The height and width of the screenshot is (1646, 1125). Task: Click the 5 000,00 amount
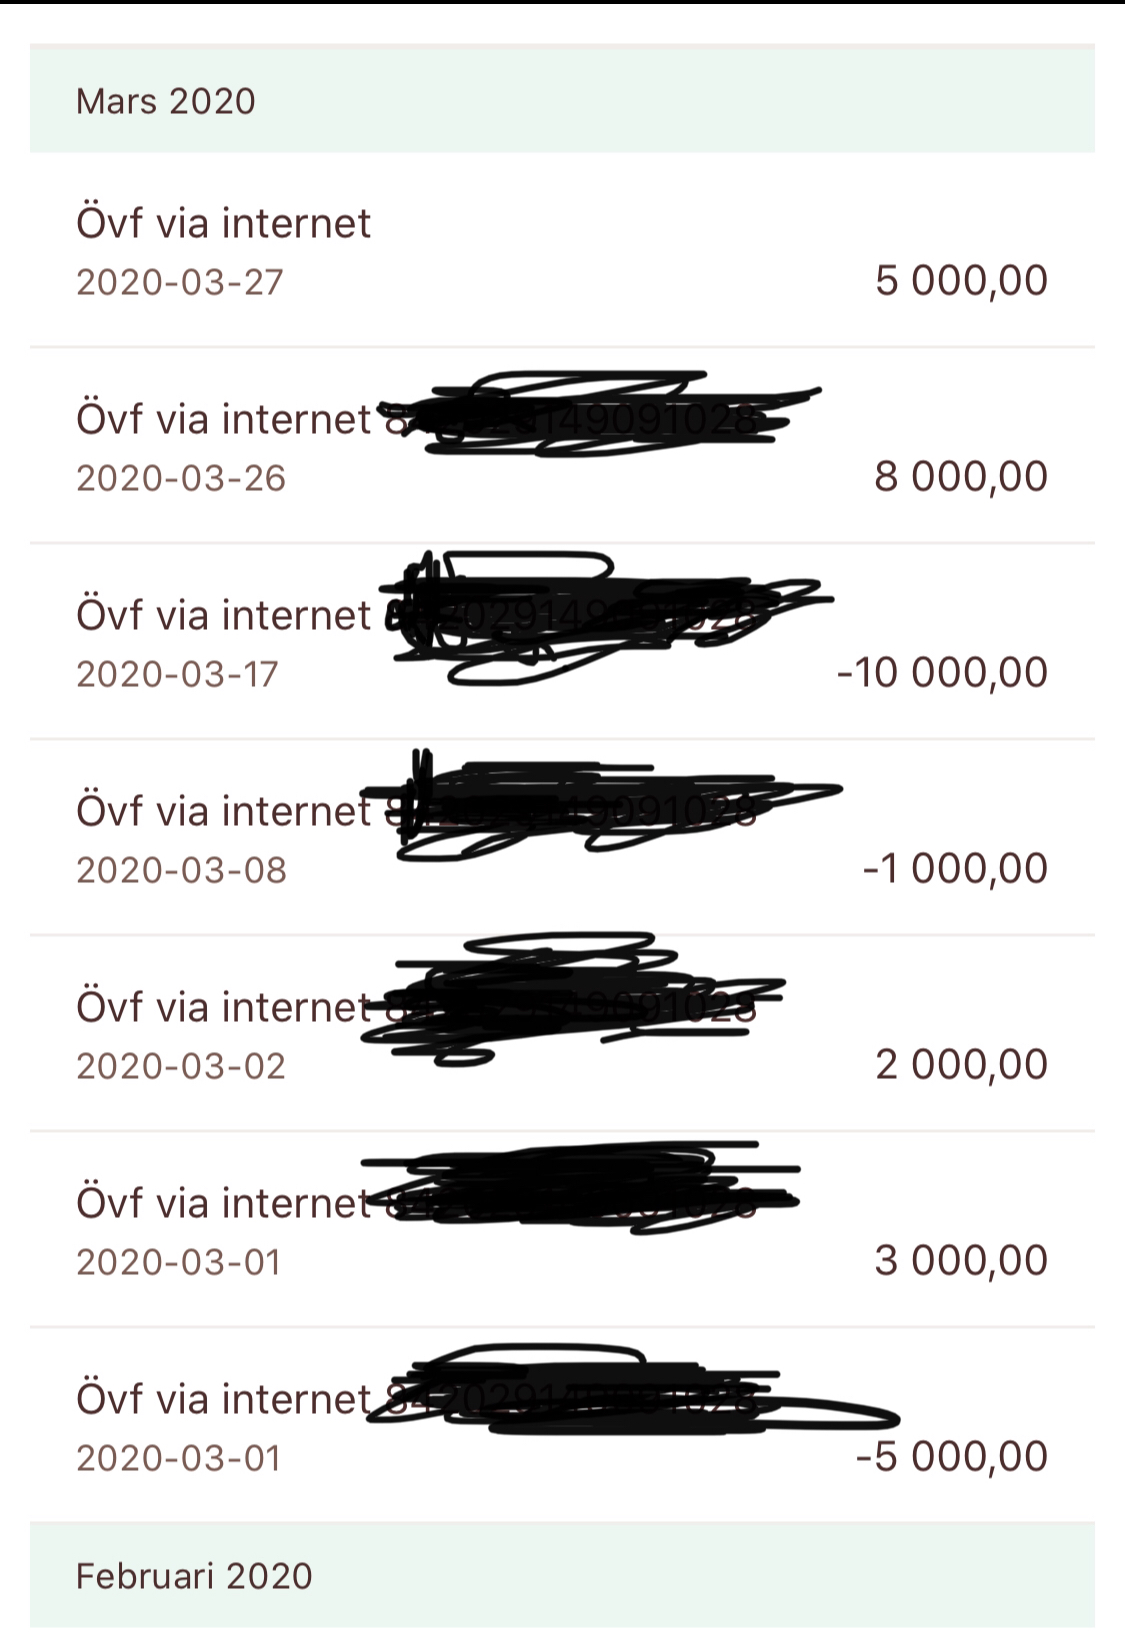click(x=962, y=281)
